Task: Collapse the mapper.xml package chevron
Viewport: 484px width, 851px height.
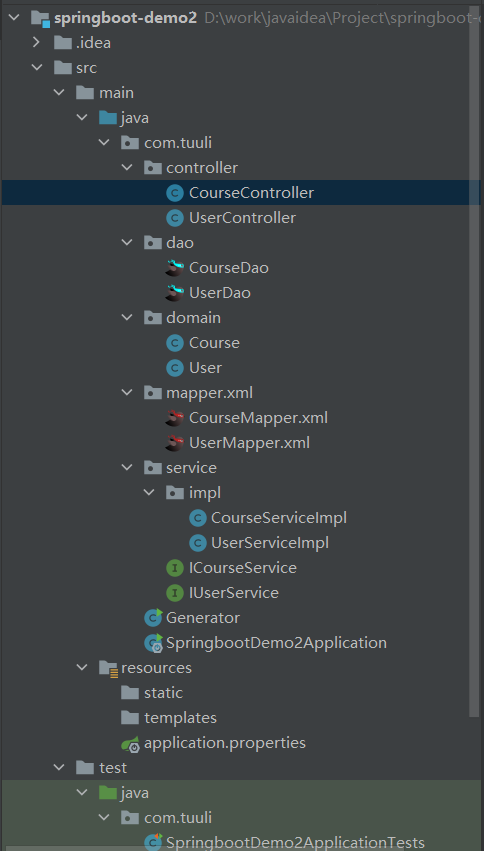Action: [x=127, y=392]
